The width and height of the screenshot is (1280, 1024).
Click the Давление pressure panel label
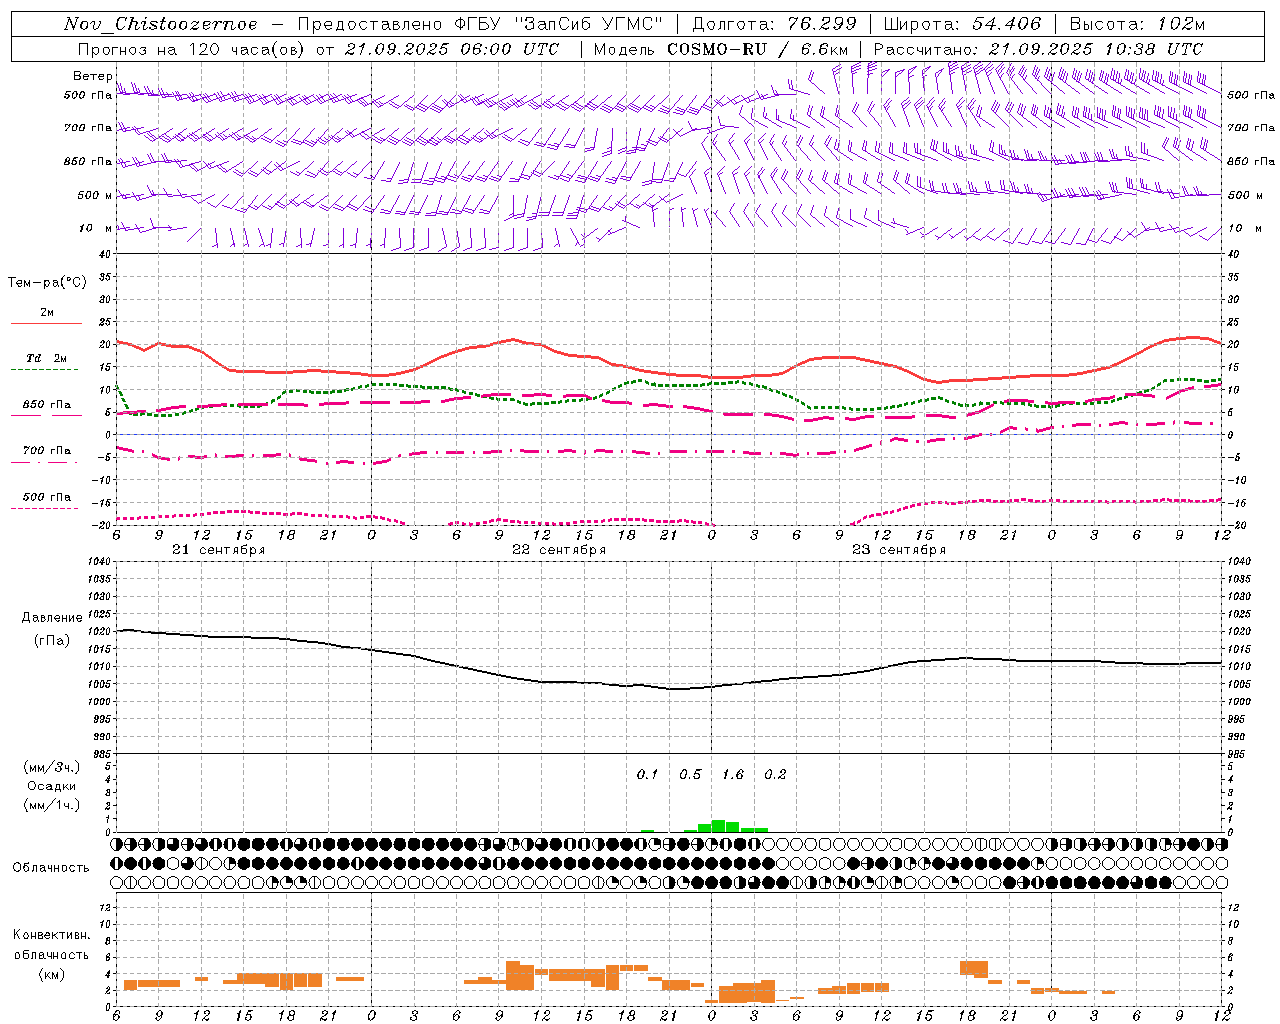click(x=52, y=618)
